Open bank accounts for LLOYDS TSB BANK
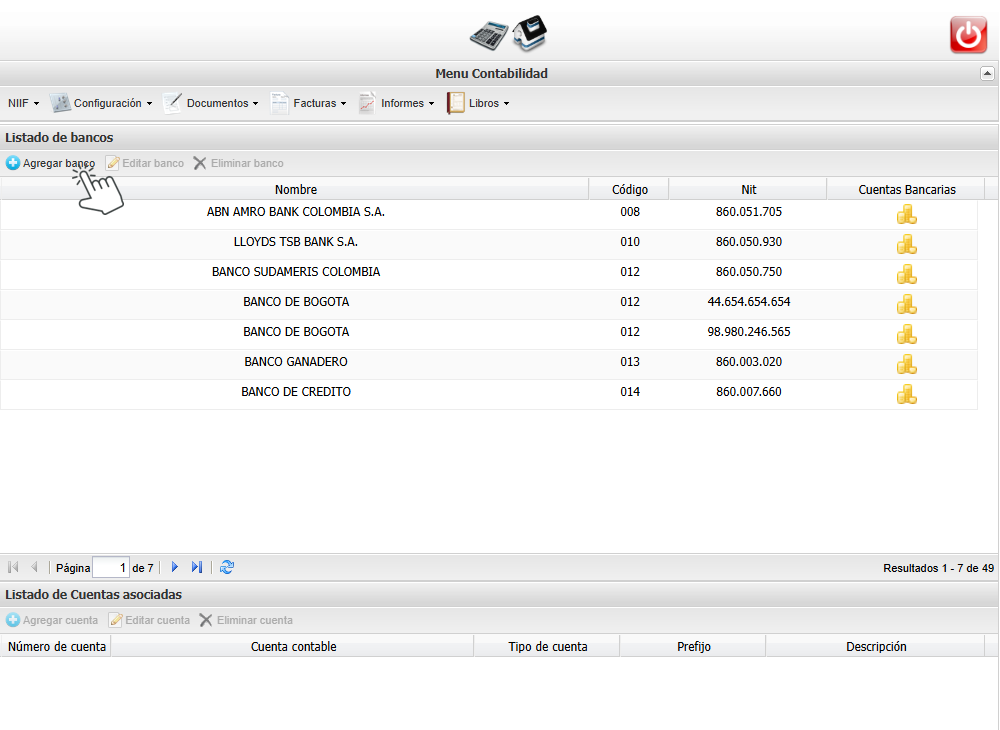This screenshot has width=1000, height=730. pyautogui.click(x=906, y=244)
